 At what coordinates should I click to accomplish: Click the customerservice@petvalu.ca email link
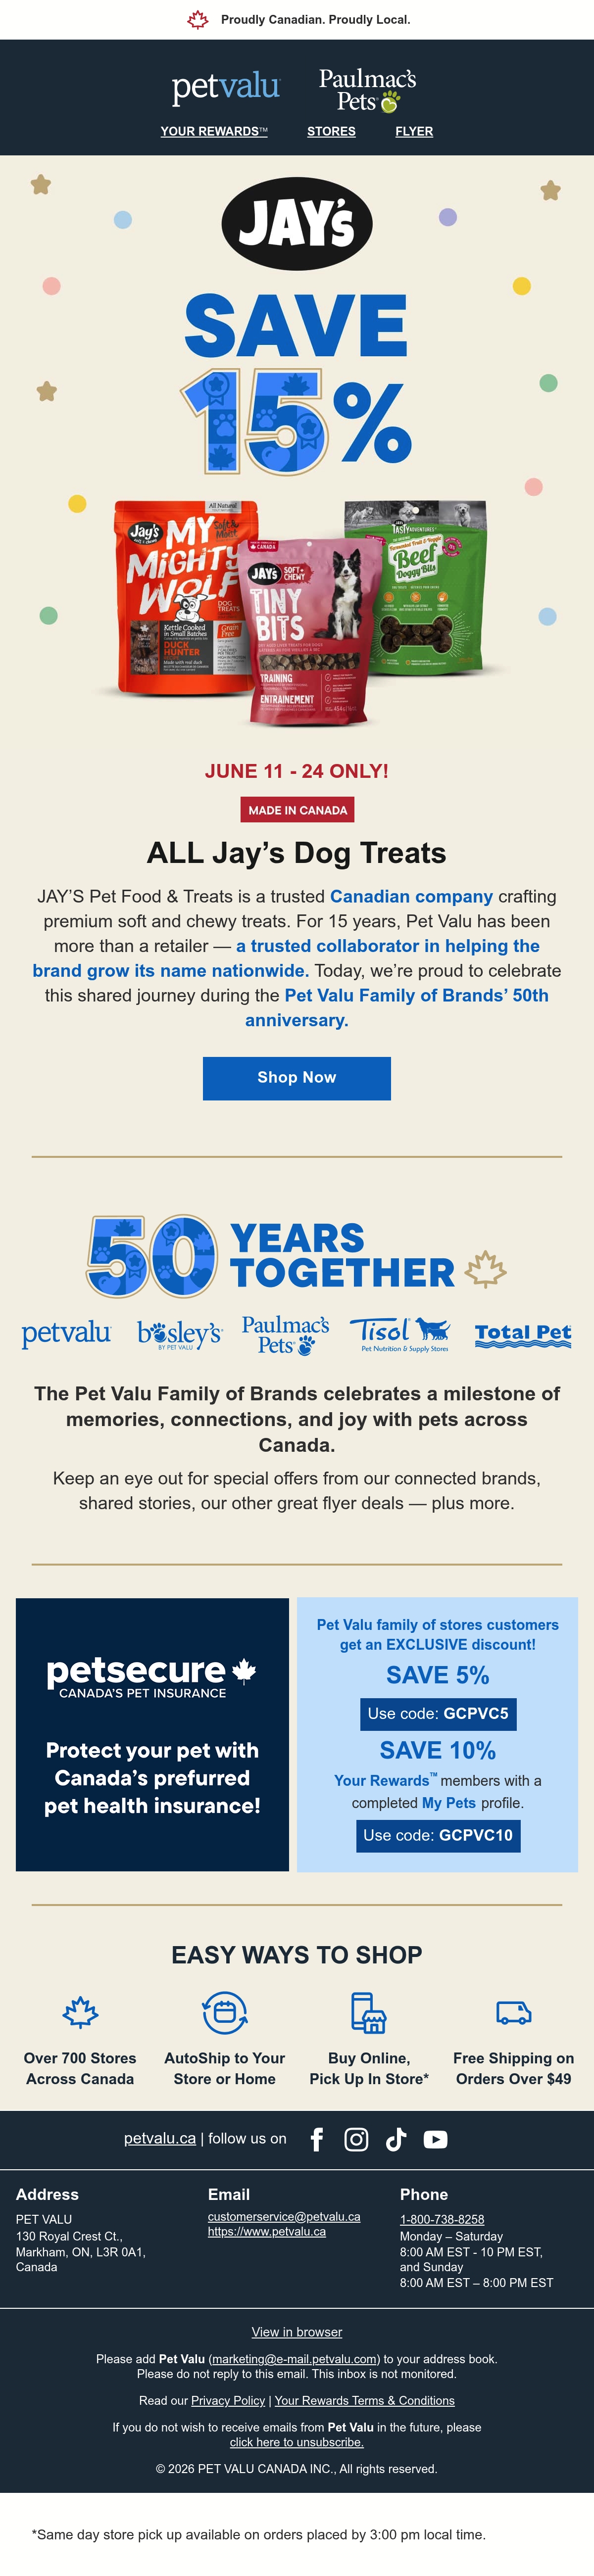tap(284, 2217)
